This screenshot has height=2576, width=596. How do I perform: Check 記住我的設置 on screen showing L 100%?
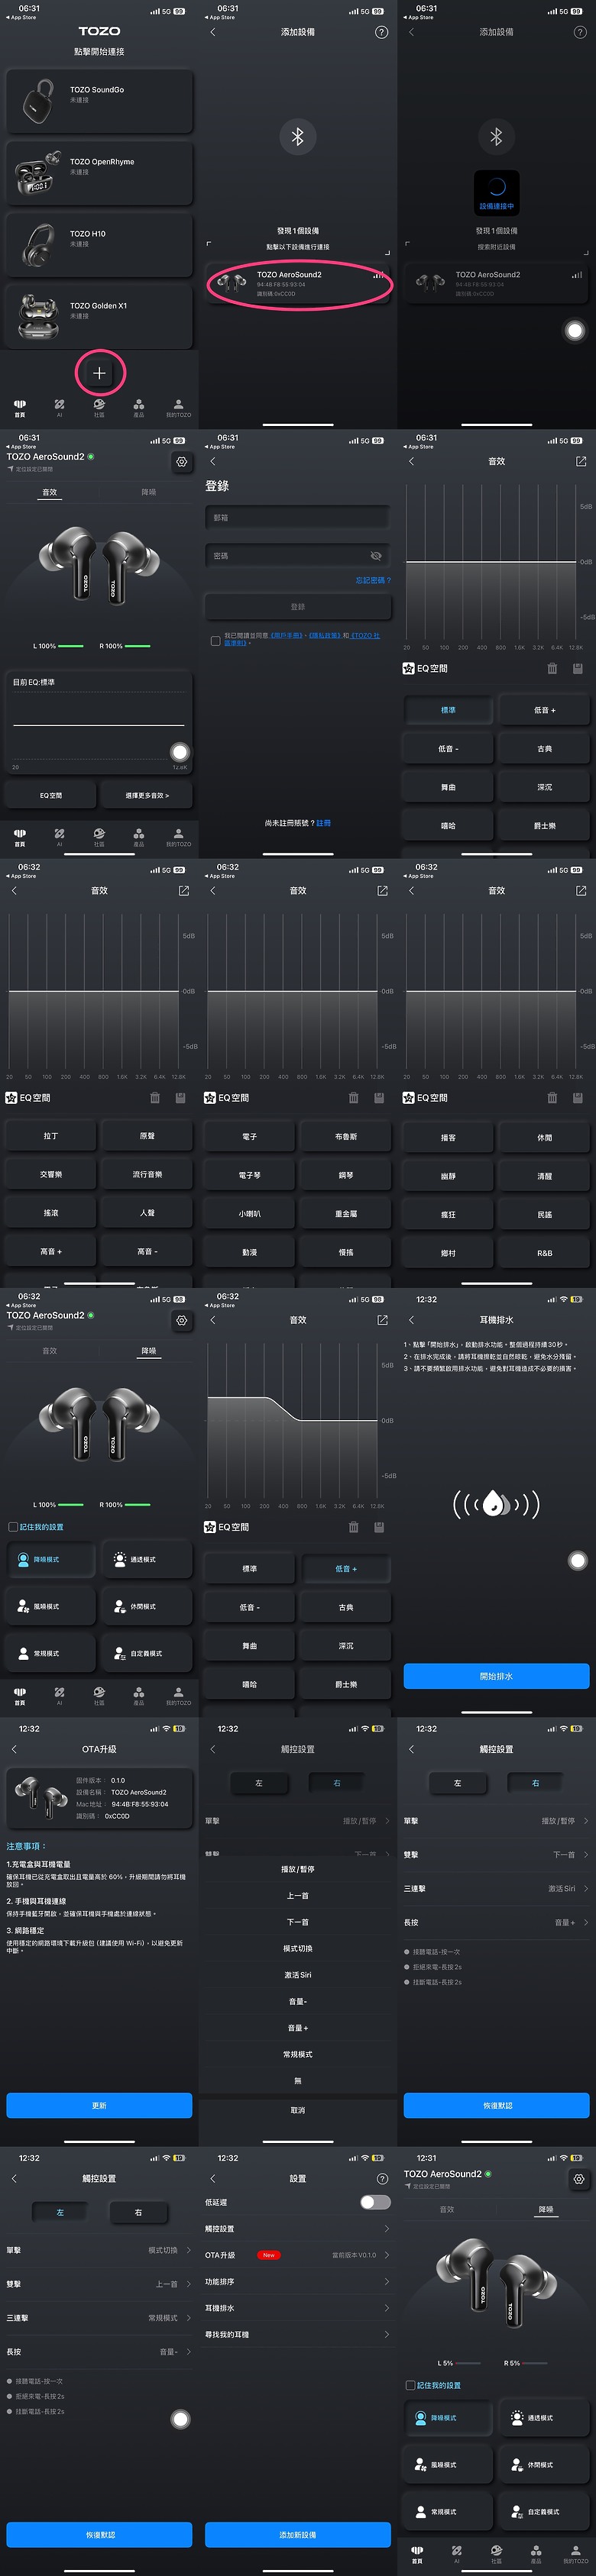(x=13, y=1527)
